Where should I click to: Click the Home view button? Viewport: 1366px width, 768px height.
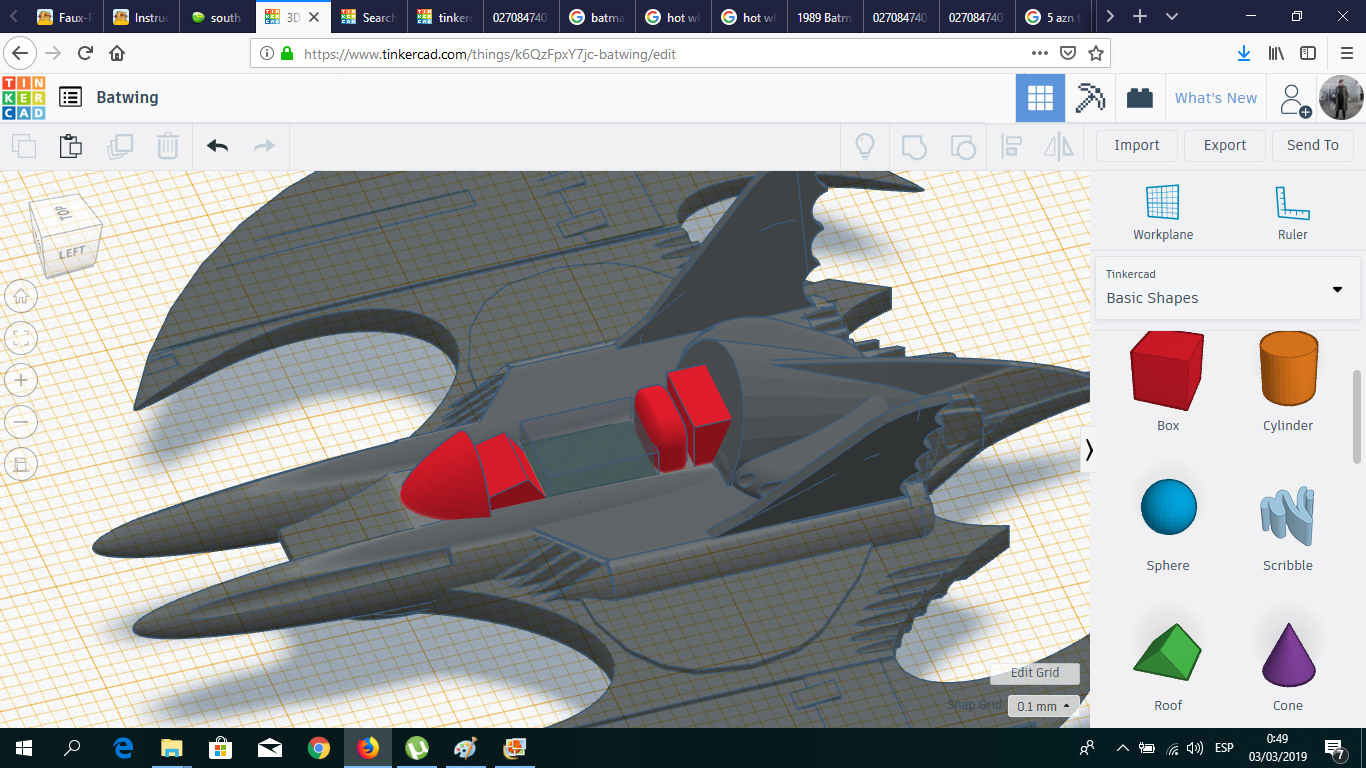coord(21,296)
